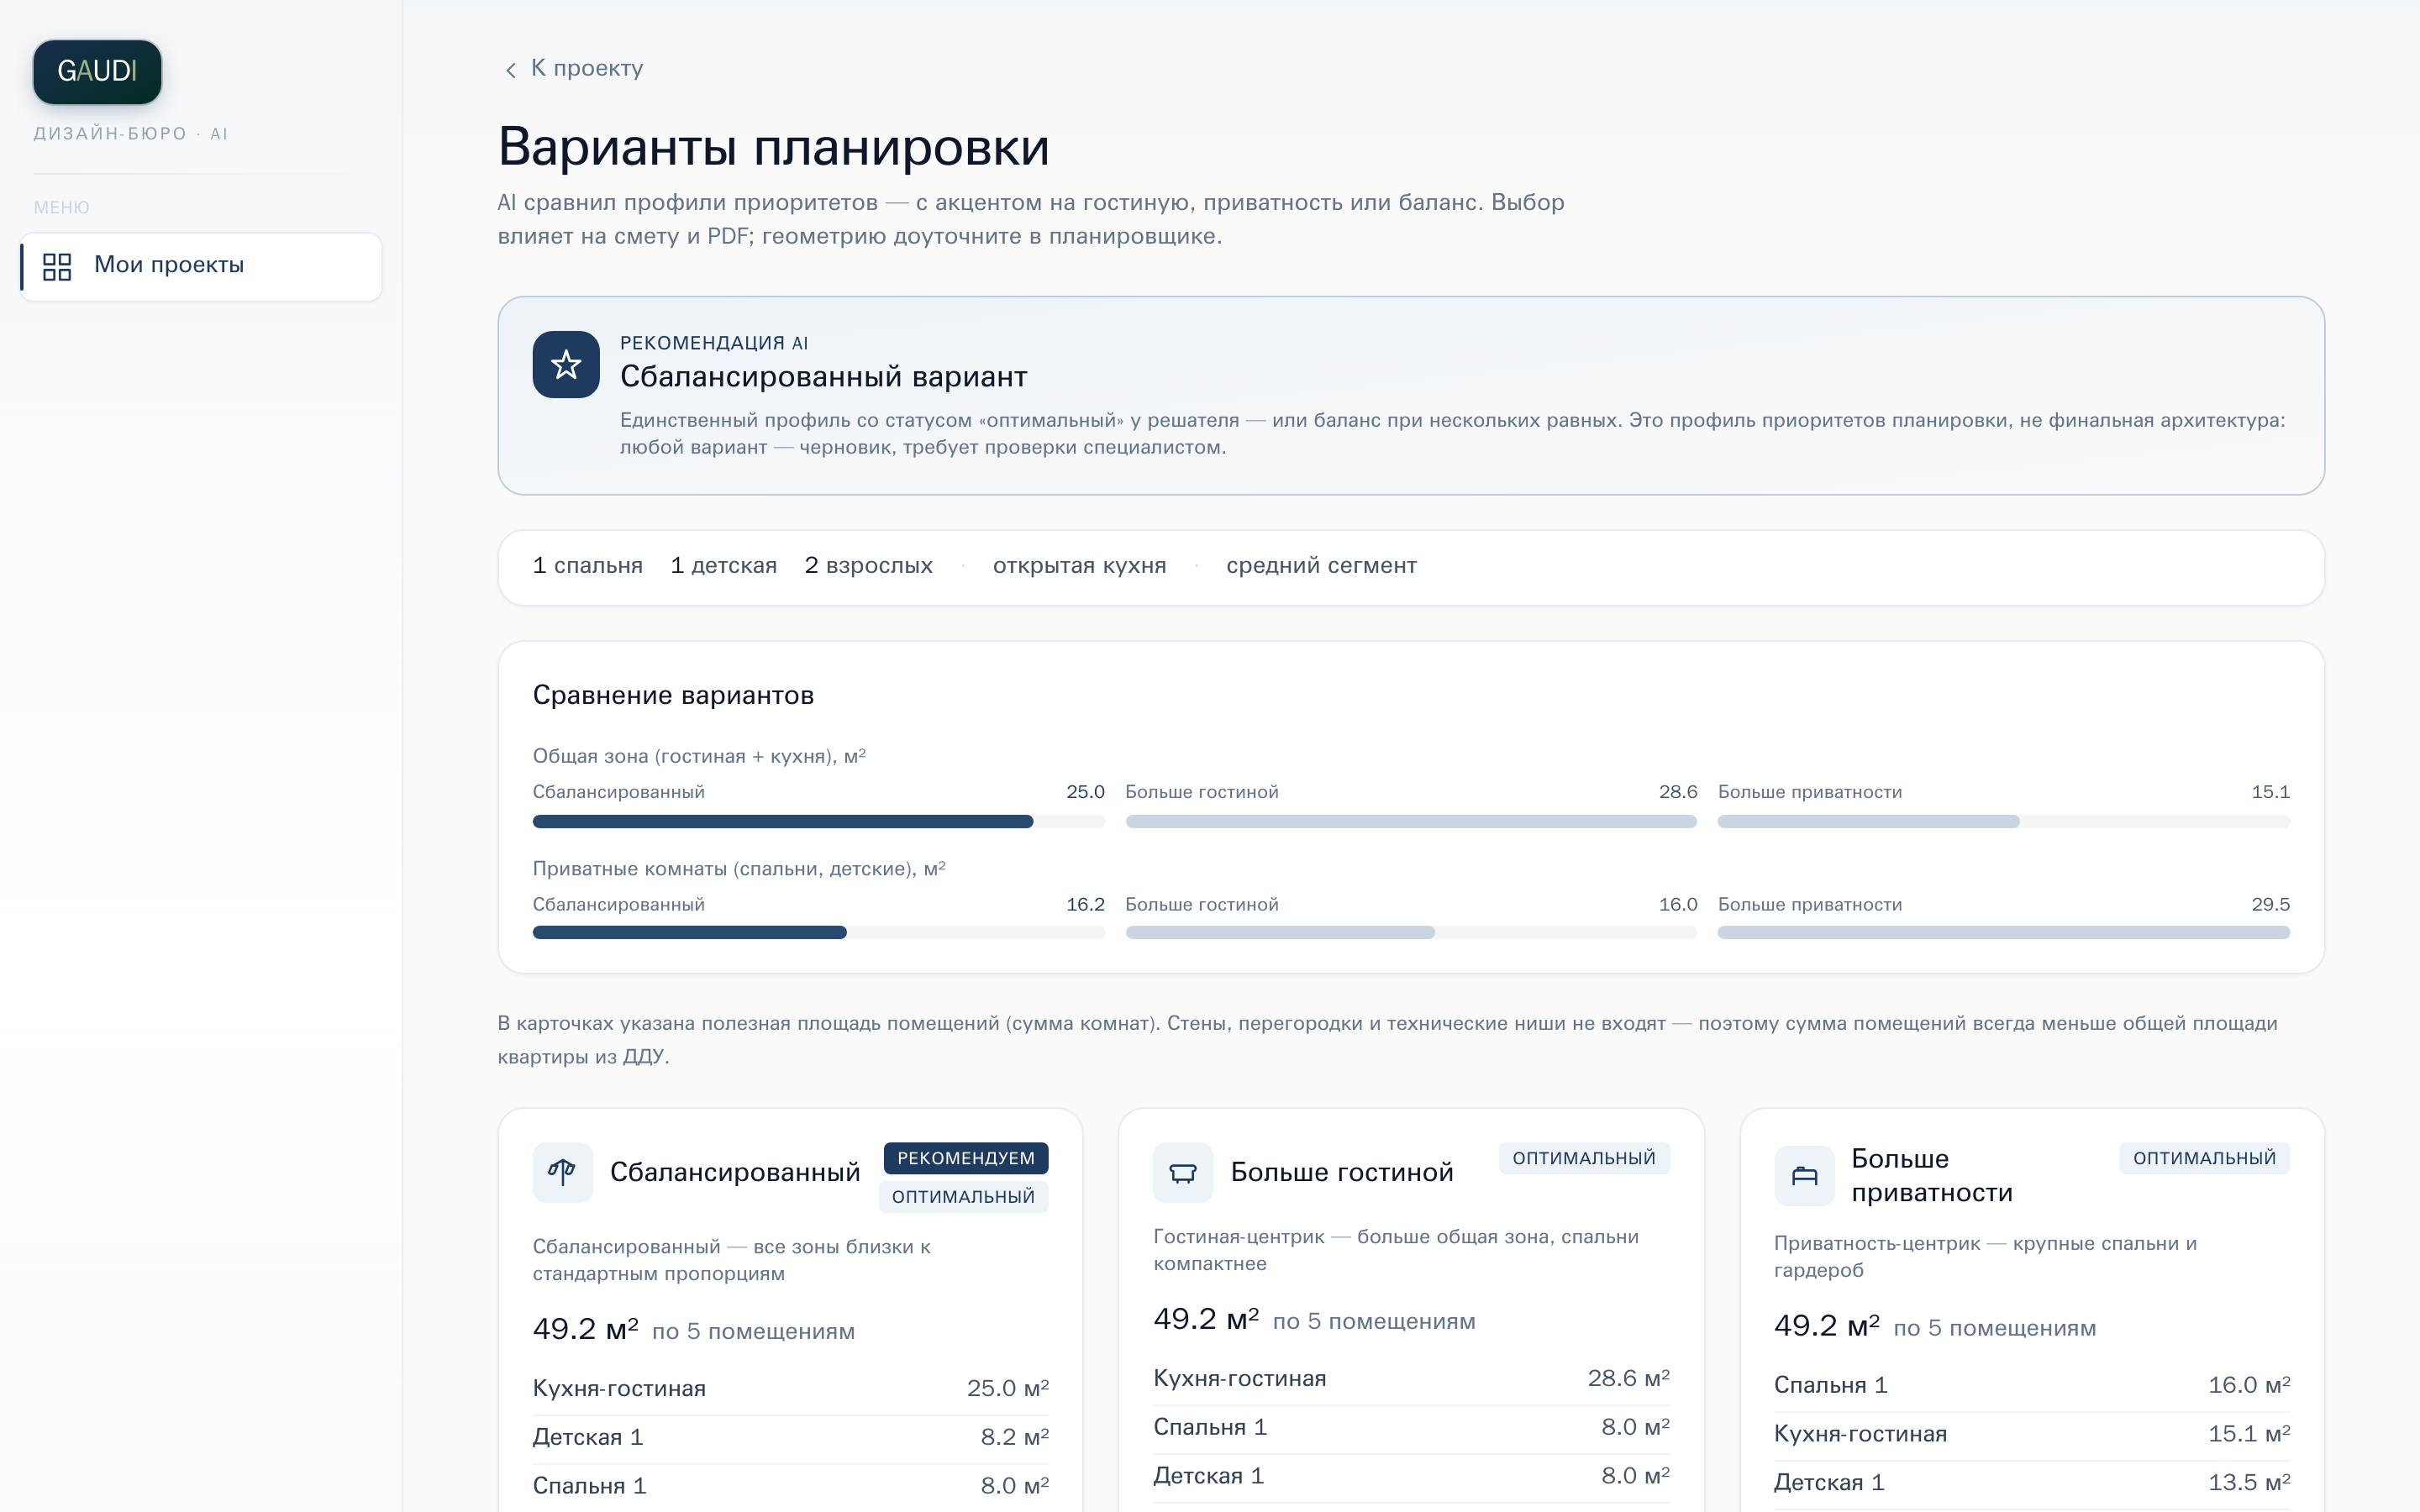The image size is (2420, 1512).
Task: Click the 2 взрослых tag
Action: (868, 566)
